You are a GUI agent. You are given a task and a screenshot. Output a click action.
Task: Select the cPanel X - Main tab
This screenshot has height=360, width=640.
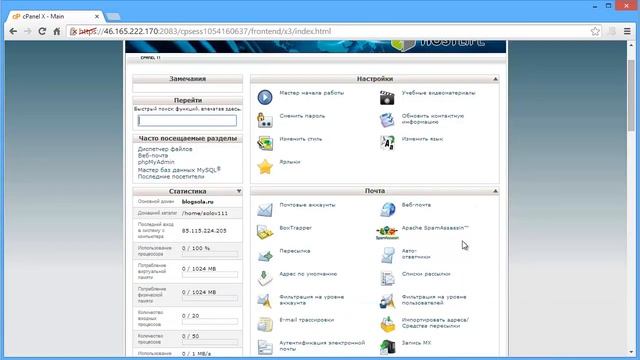pos(54,16)
